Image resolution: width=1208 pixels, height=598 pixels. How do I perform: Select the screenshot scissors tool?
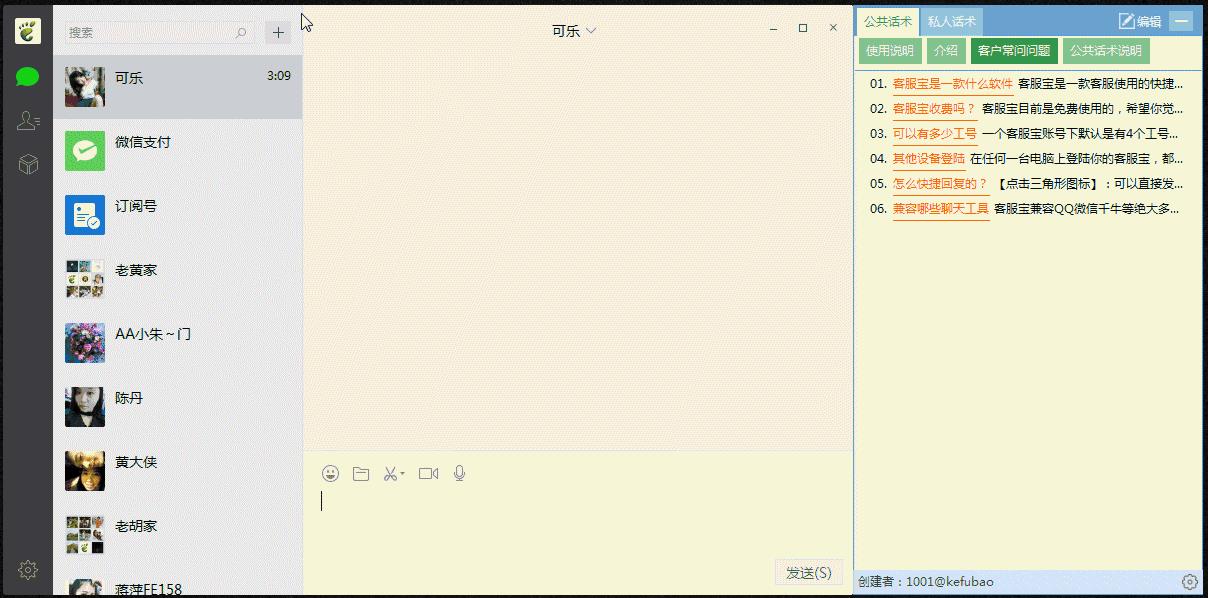[x=389, y=473]
